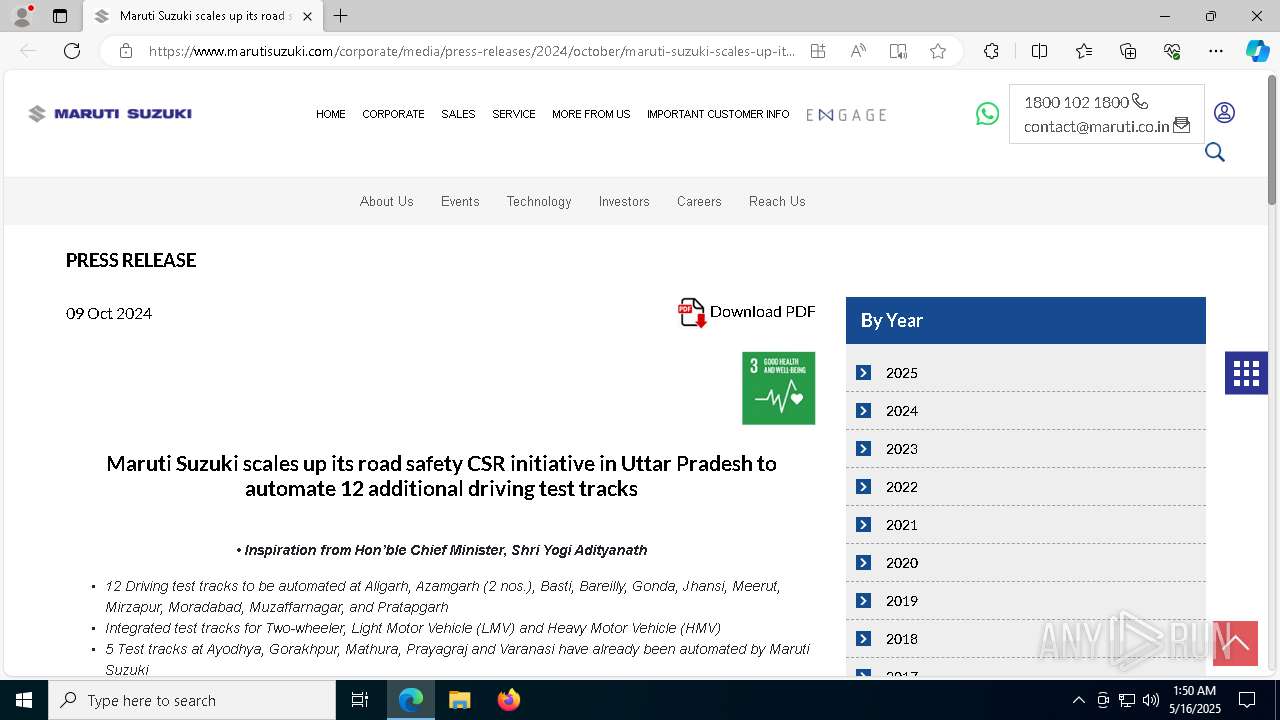Open File Explorer from taskbar
This screenshot has width=1280, height=720.
coord(459,700)
